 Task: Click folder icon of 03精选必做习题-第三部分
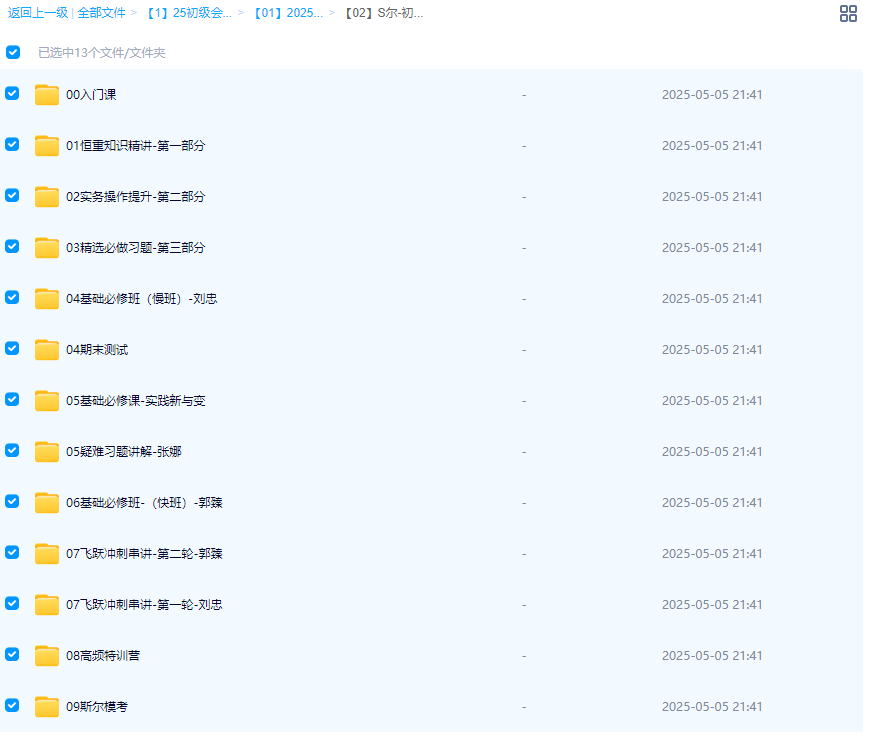[x=47, y=249]
